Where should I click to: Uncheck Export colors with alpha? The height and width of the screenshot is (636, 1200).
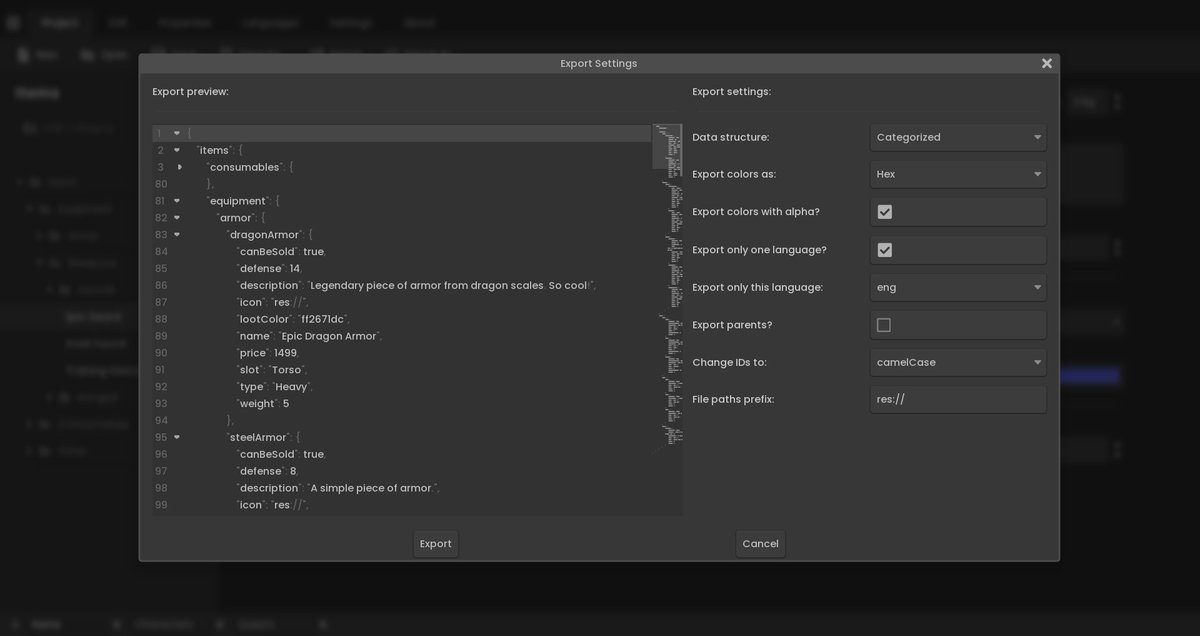coord(884,212)
